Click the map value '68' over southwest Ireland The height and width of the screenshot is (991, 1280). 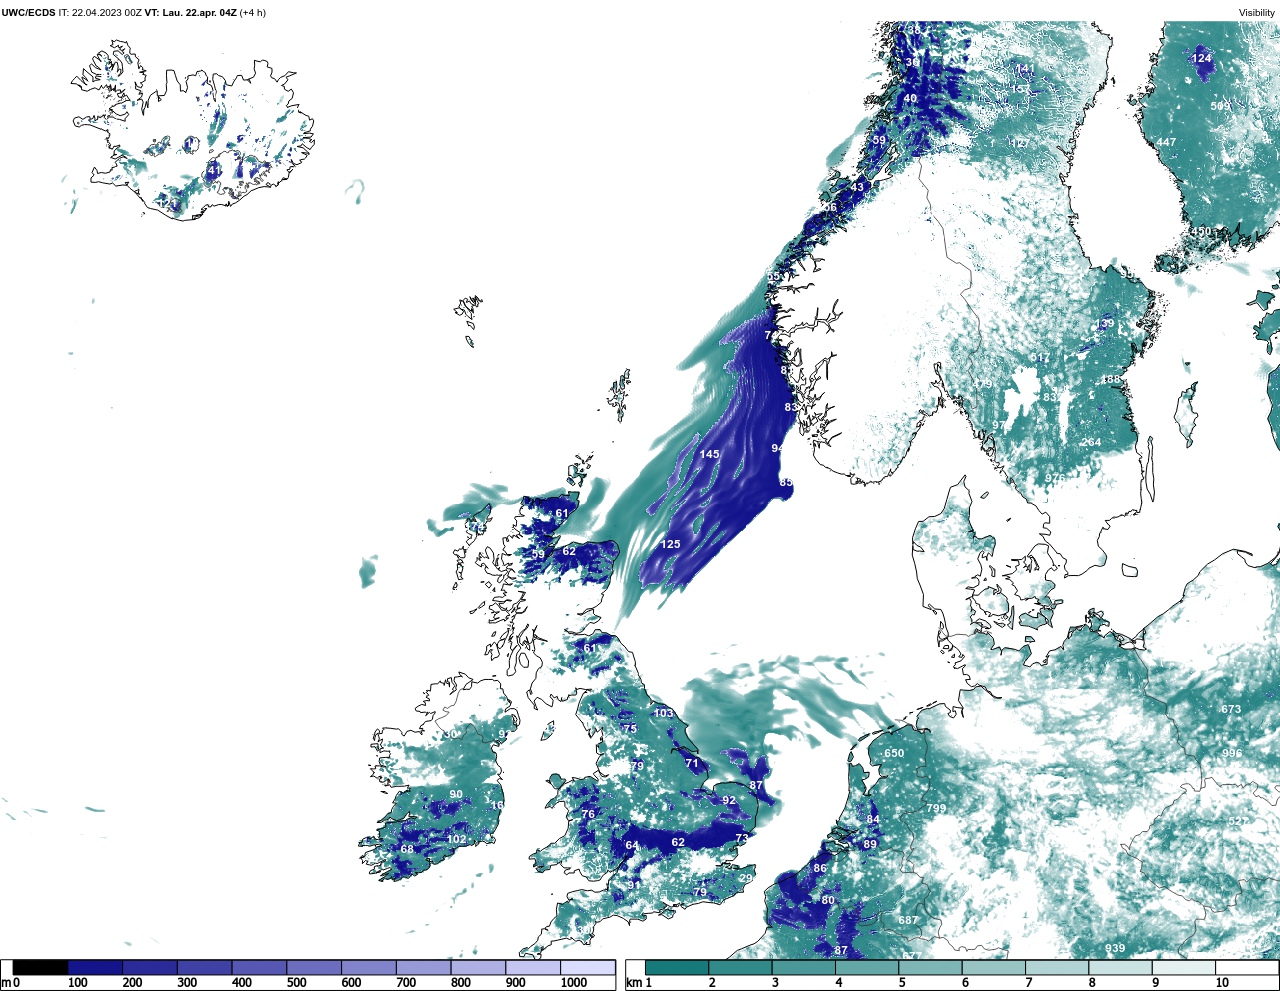pyautogui.click(x=407, y=850)
